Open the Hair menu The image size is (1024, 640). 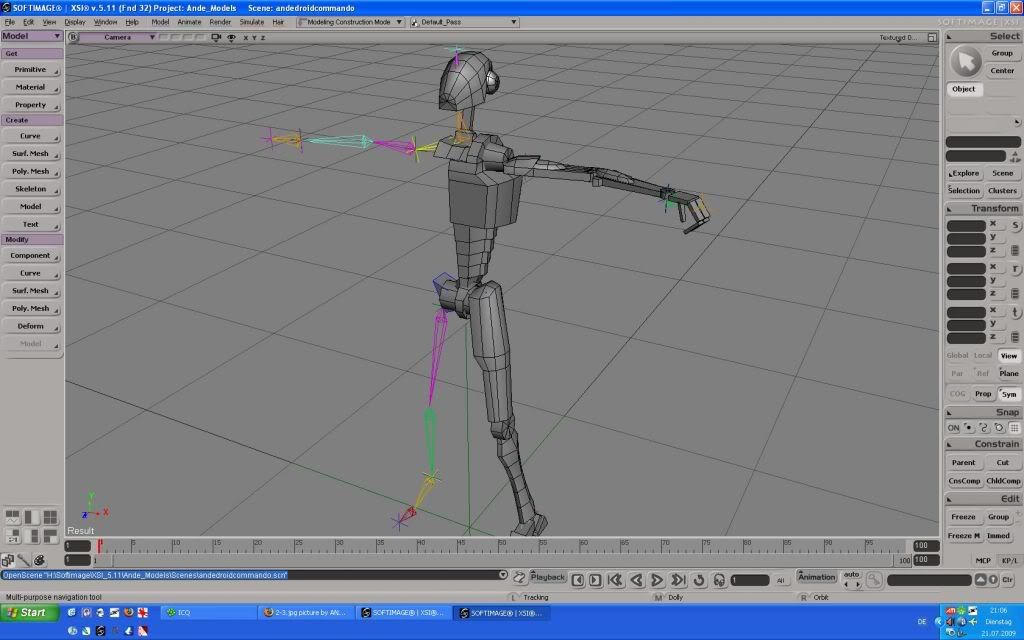click(x=278, y=22)
